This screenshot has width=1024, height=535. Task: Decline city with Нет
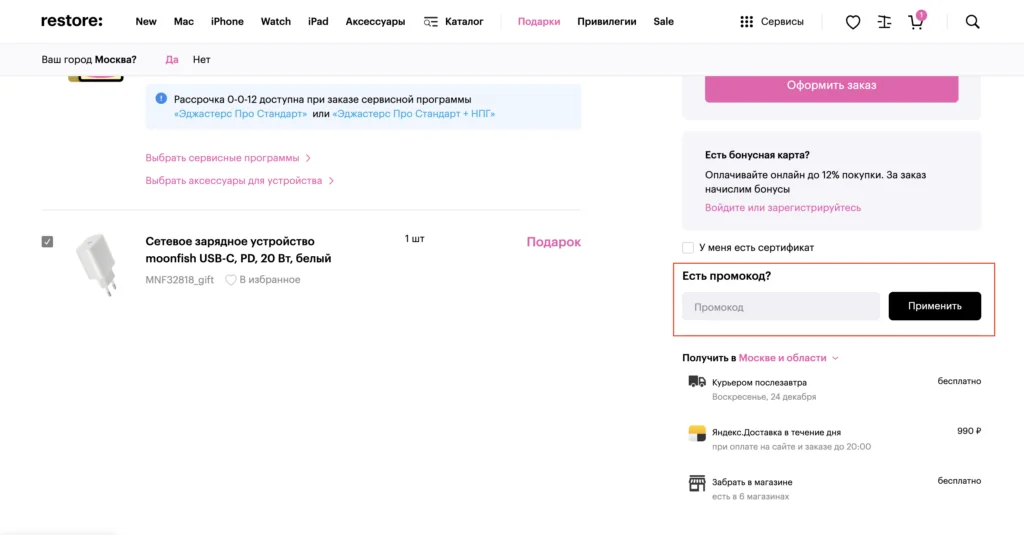(201, 59)
